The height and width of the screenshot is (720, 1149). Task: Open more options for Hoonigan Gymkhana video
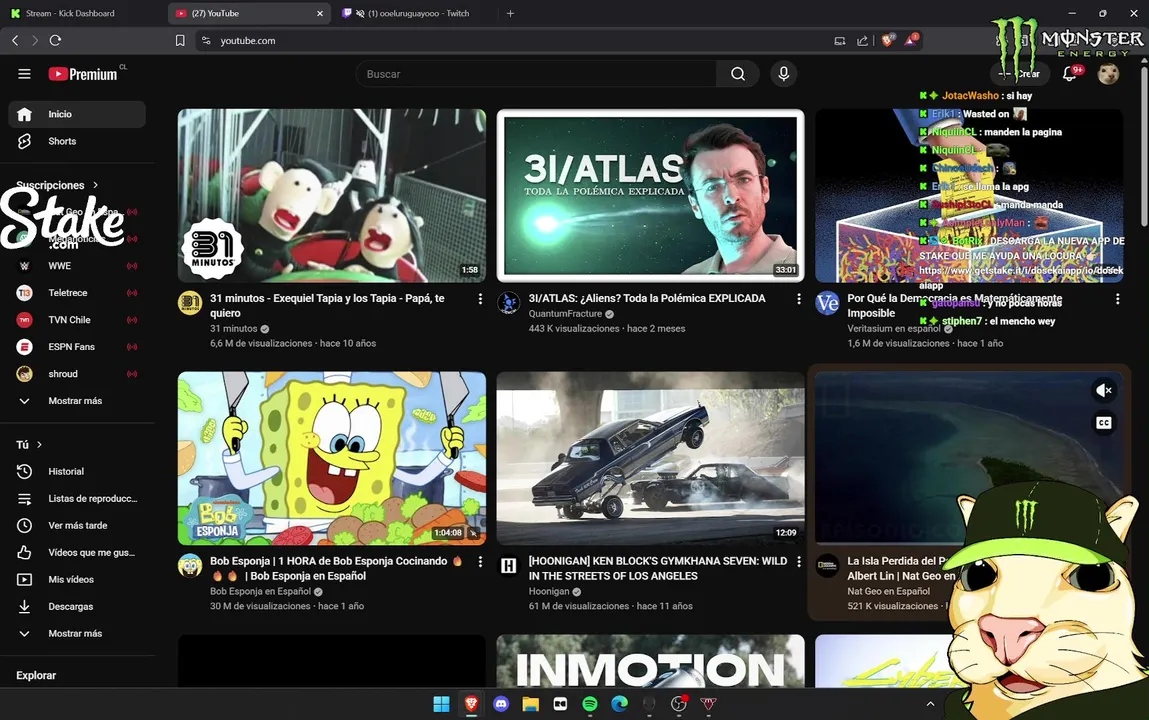click(799, 562)
